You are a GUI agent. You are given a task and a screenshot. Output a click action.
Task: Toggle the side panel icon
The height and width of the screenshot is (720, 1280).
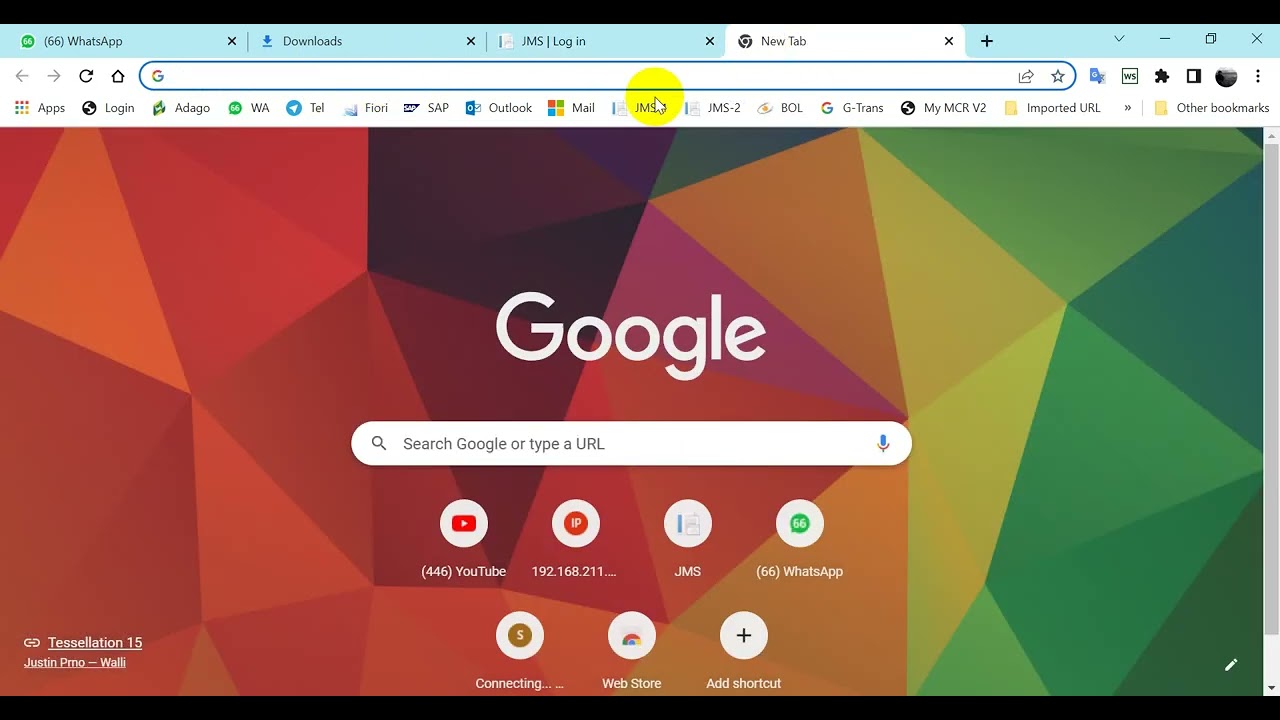[1194, 76]
